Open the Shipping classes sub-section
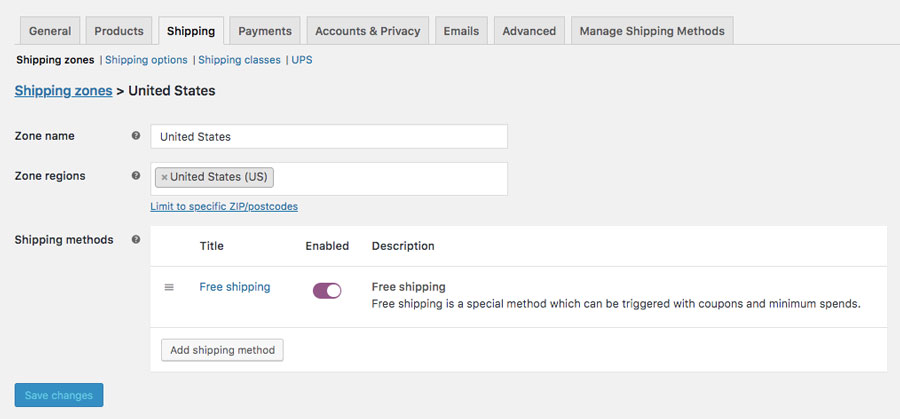 click(x=239, y=60)
